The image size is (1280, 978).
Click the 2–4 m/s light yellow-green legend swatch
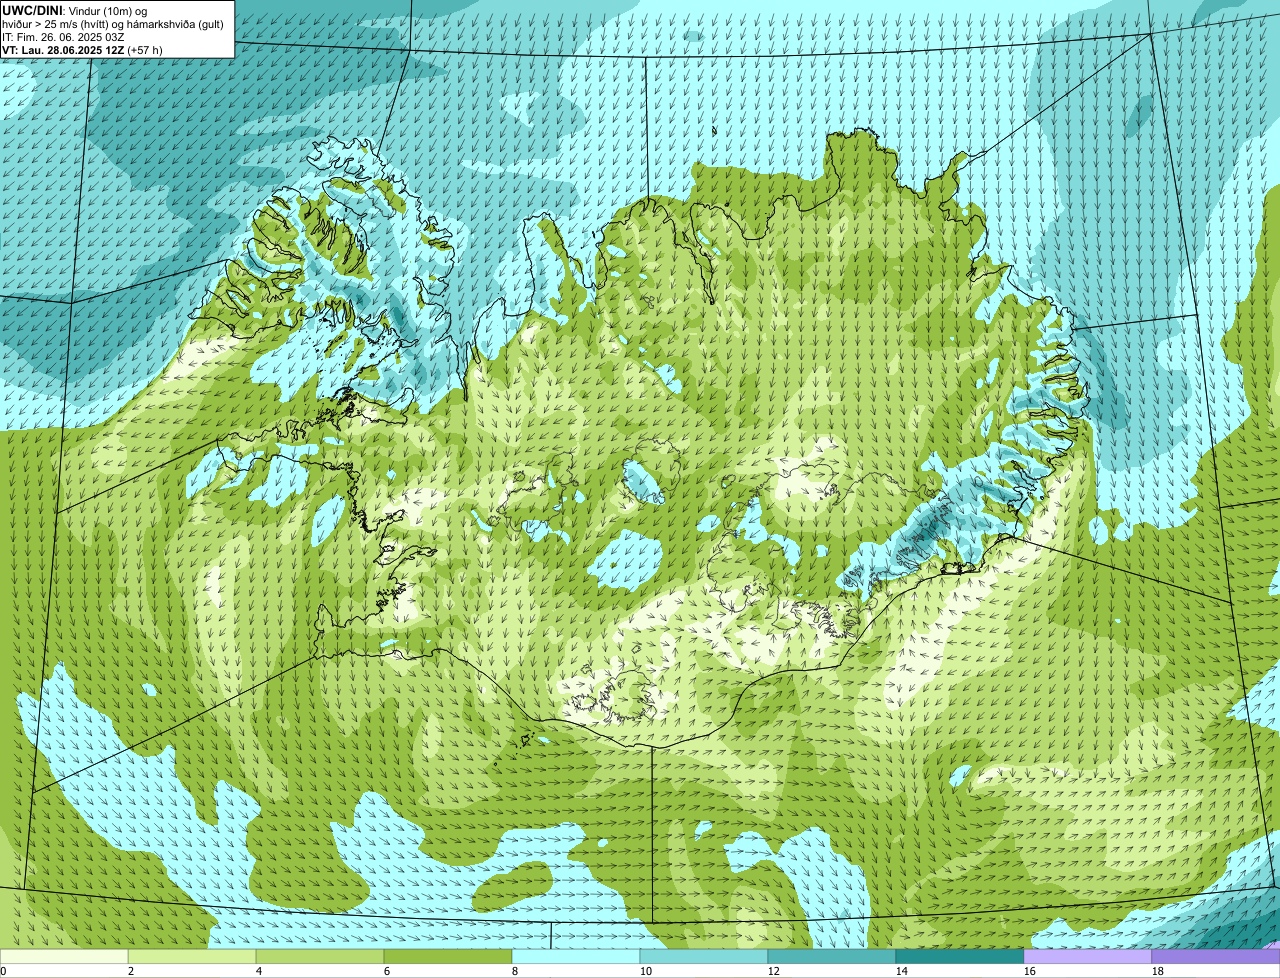tap(192, 957)
